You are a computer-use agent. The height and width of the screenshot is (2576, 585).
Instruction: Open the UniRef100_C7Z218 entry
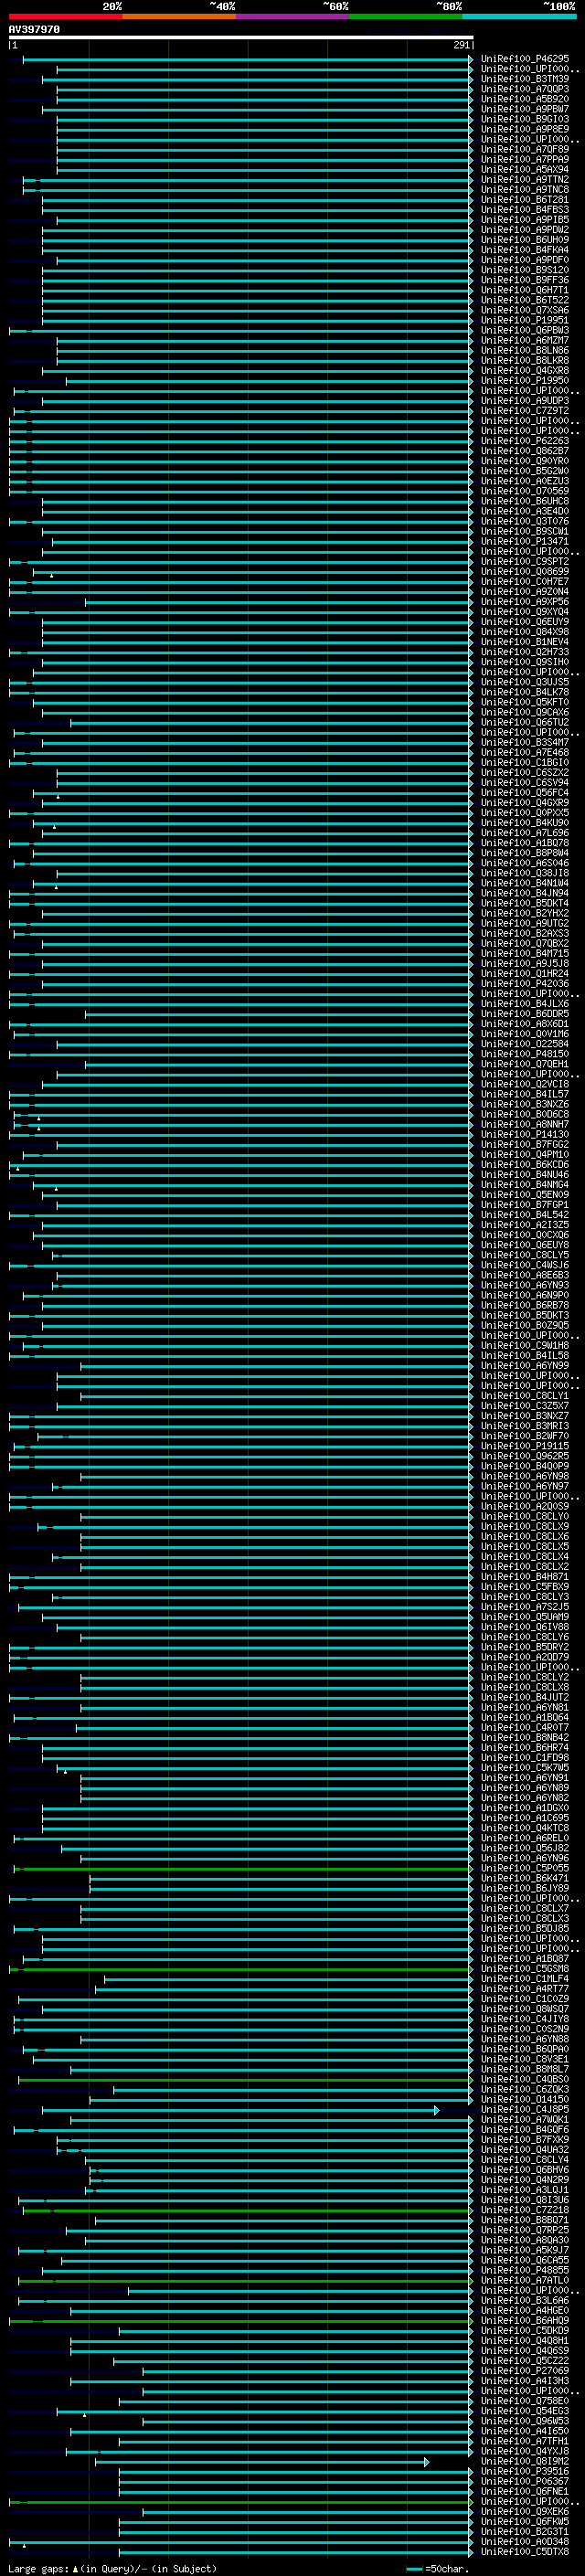tap(524, 2209)
